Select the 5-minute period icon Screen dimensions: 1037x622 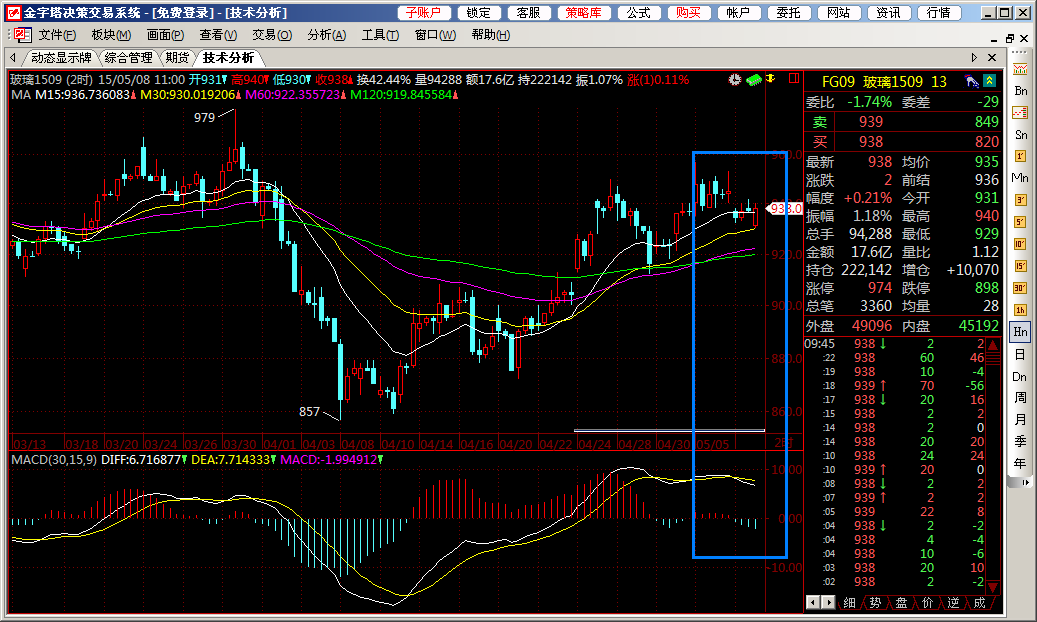coord(1020,222)
